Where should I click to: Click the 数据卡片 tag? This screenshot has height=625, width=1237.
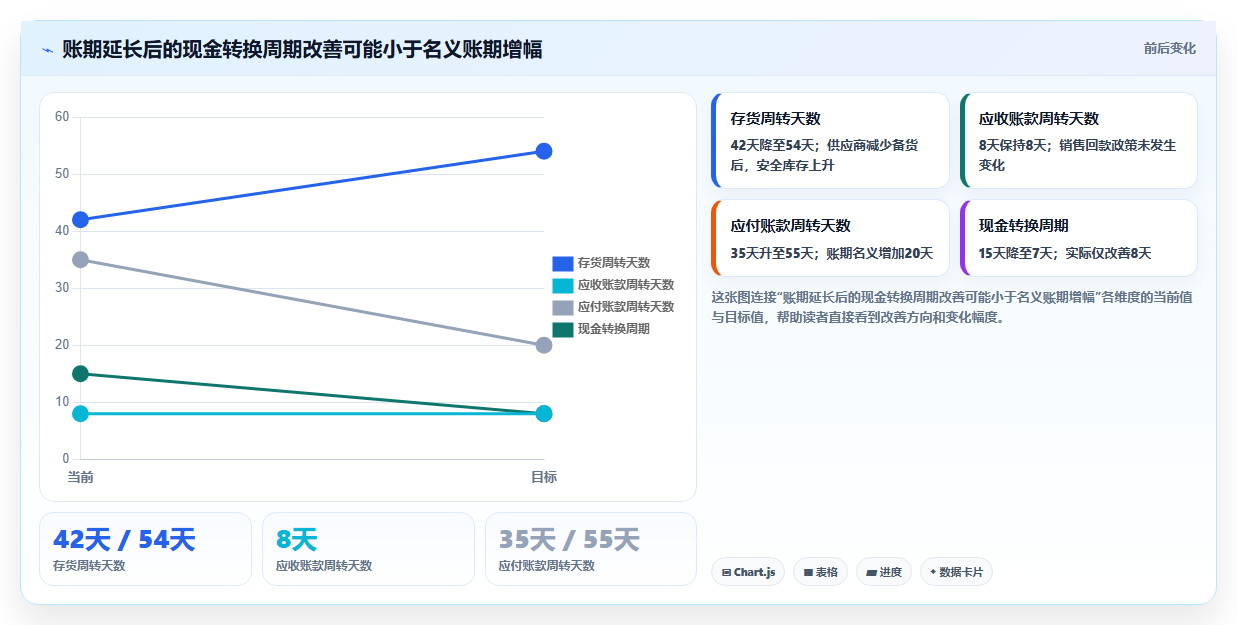click(x=956, y=572)
